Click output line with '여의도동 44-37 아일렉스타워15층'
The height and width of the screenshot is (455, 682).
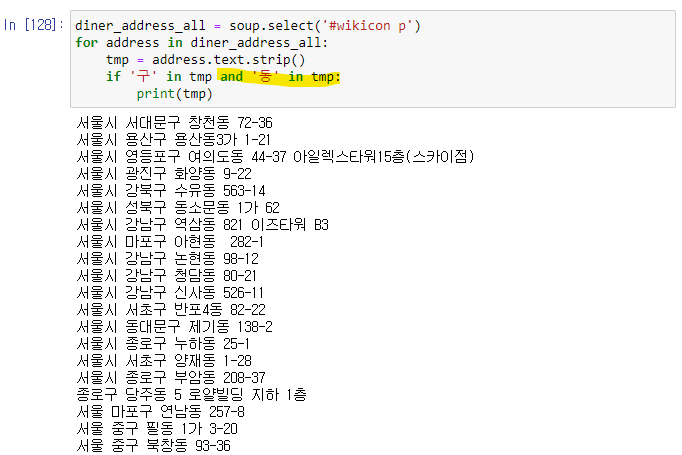(x=275, y=157)
